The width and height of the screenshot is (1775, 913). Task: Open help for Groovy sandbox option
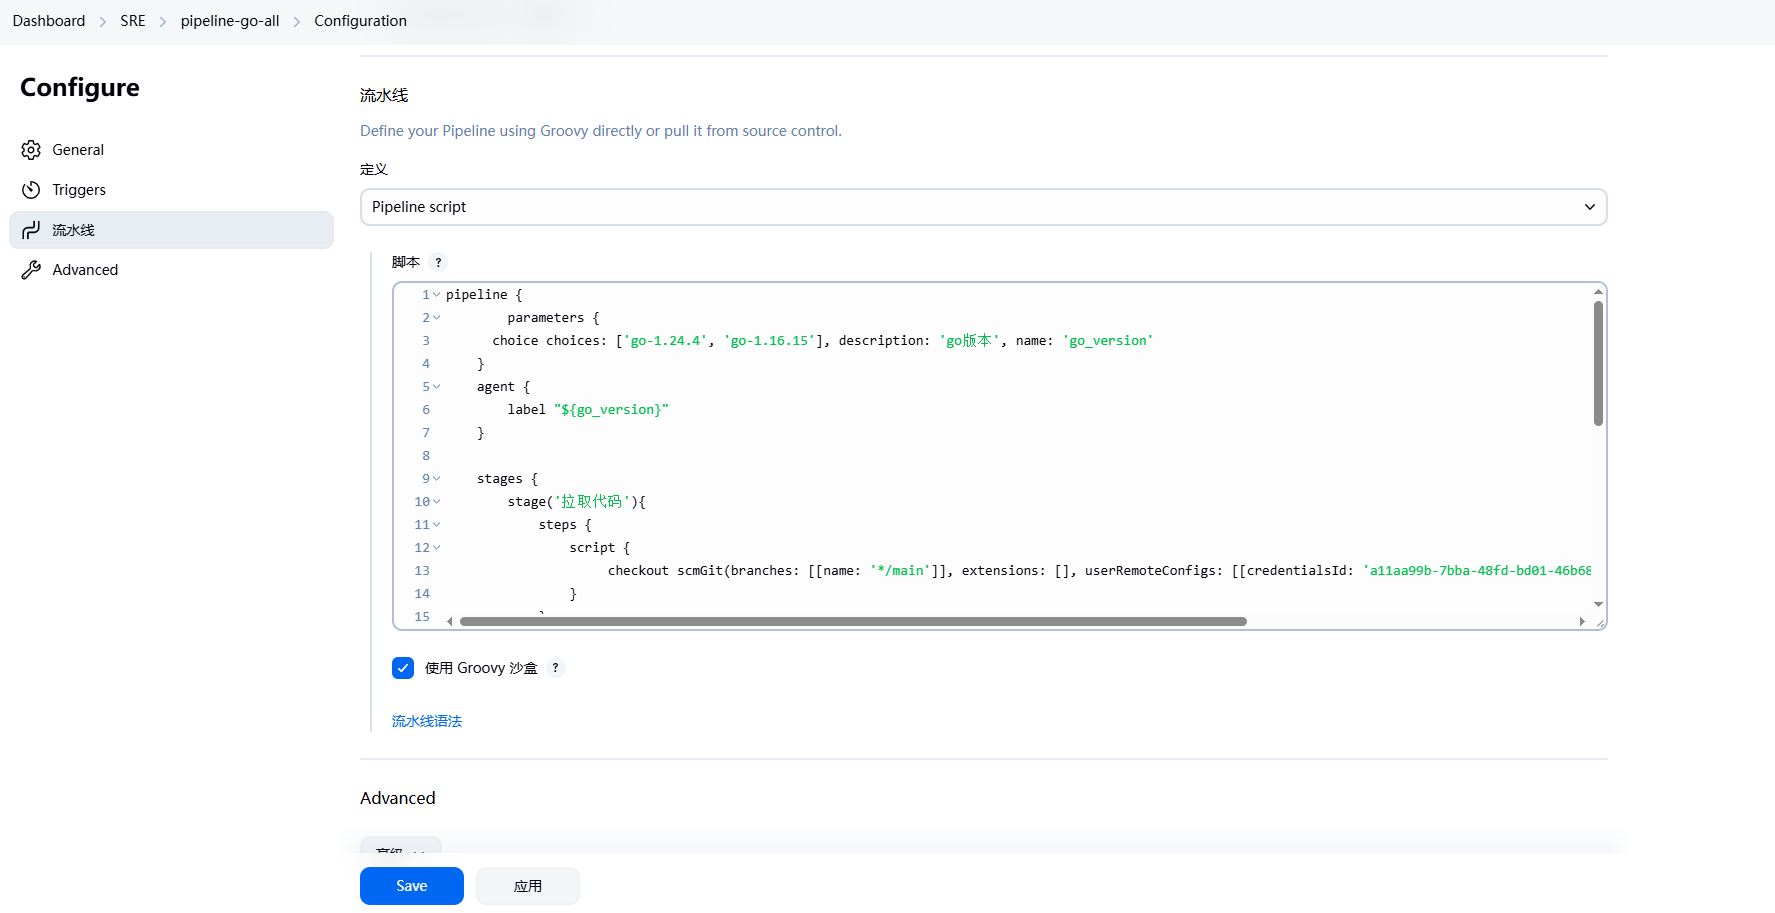555,668
